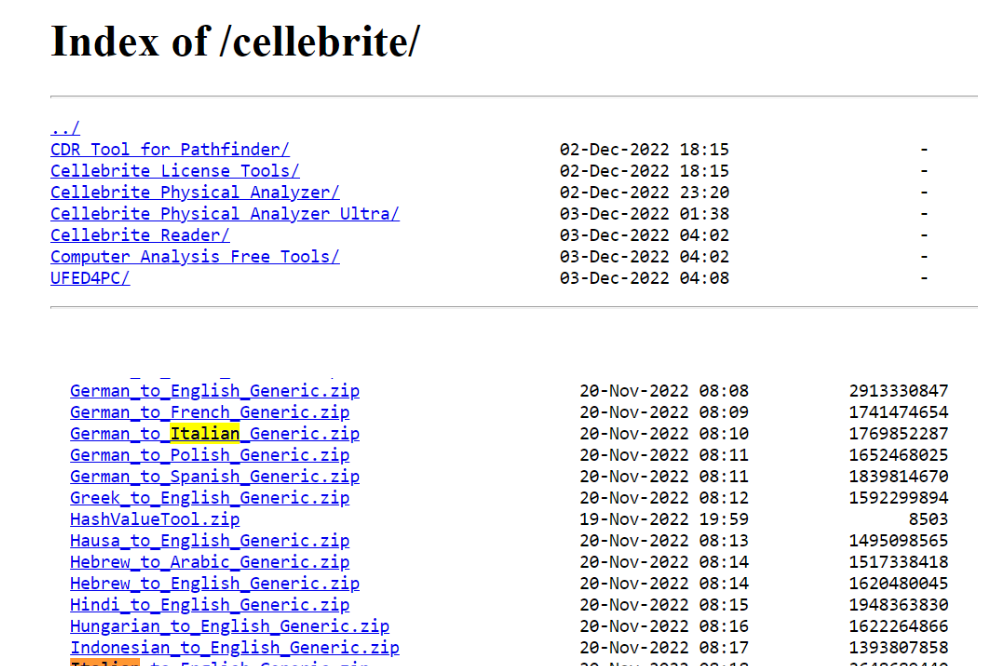The width and height of the screenshot is (985, 666).
Task: Select file size 2913330847
Action: [x=898, y=391]
